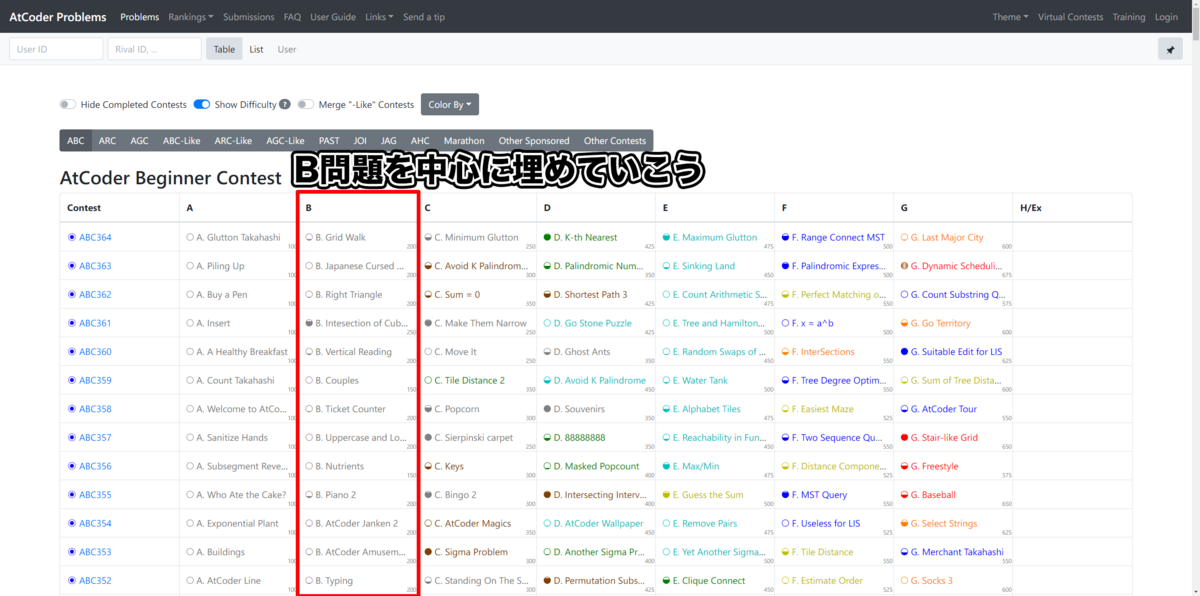Open problem C. Tile Distance 2
The width and height of the screenshot is (1200, 596).
click(469, 381)
